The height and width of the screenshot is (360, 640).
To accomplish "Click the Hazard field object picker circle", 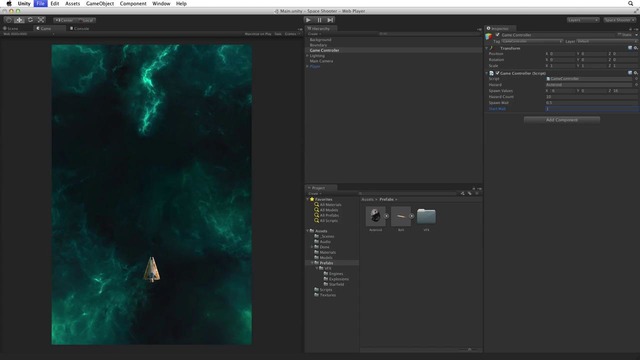I will [x=636, y=85].
